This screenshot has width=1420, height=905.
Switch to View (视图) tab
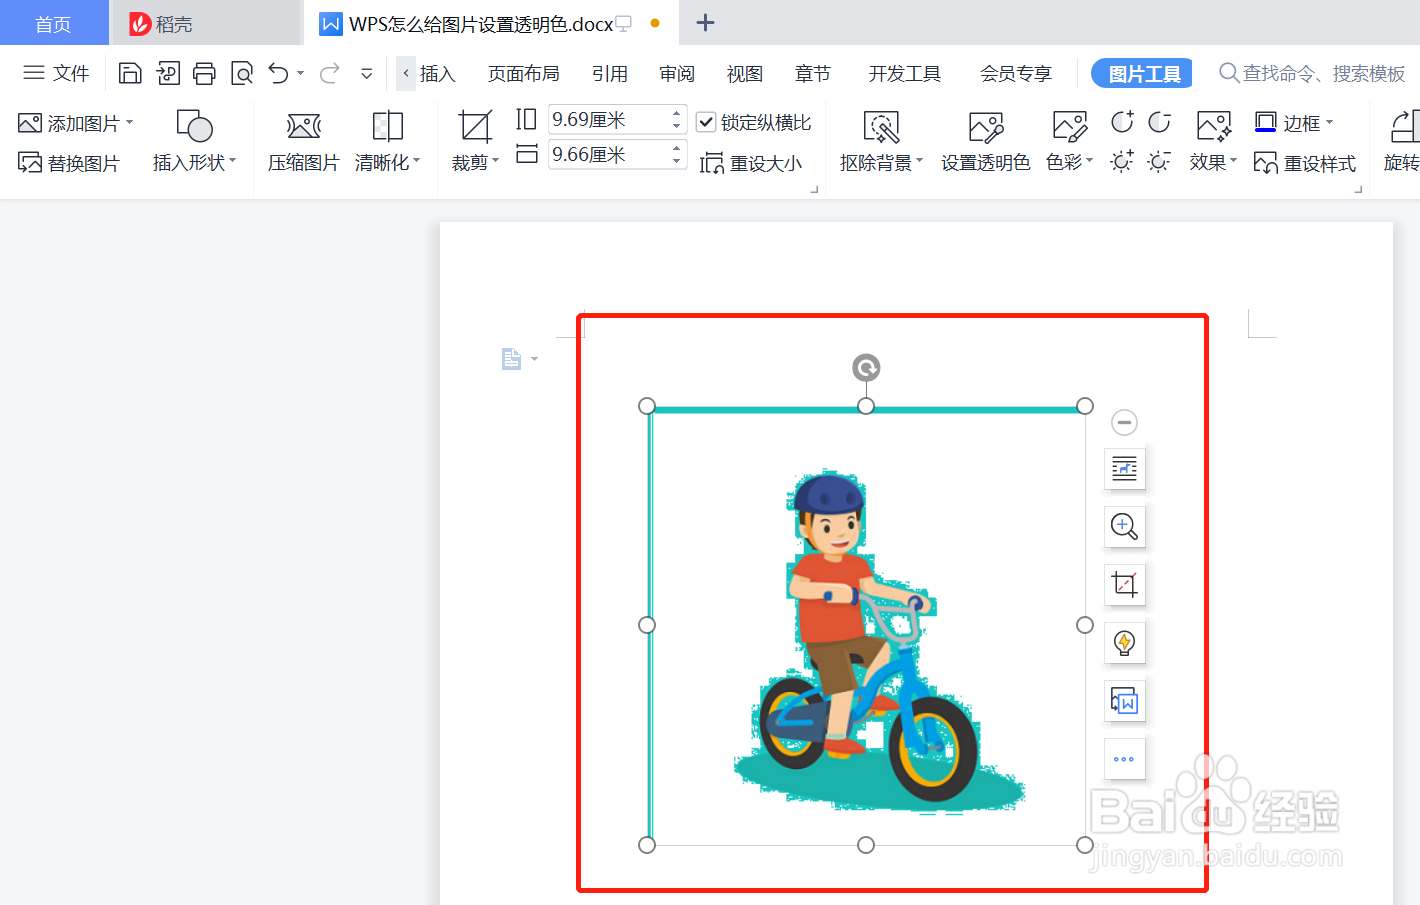click(745, 73)
